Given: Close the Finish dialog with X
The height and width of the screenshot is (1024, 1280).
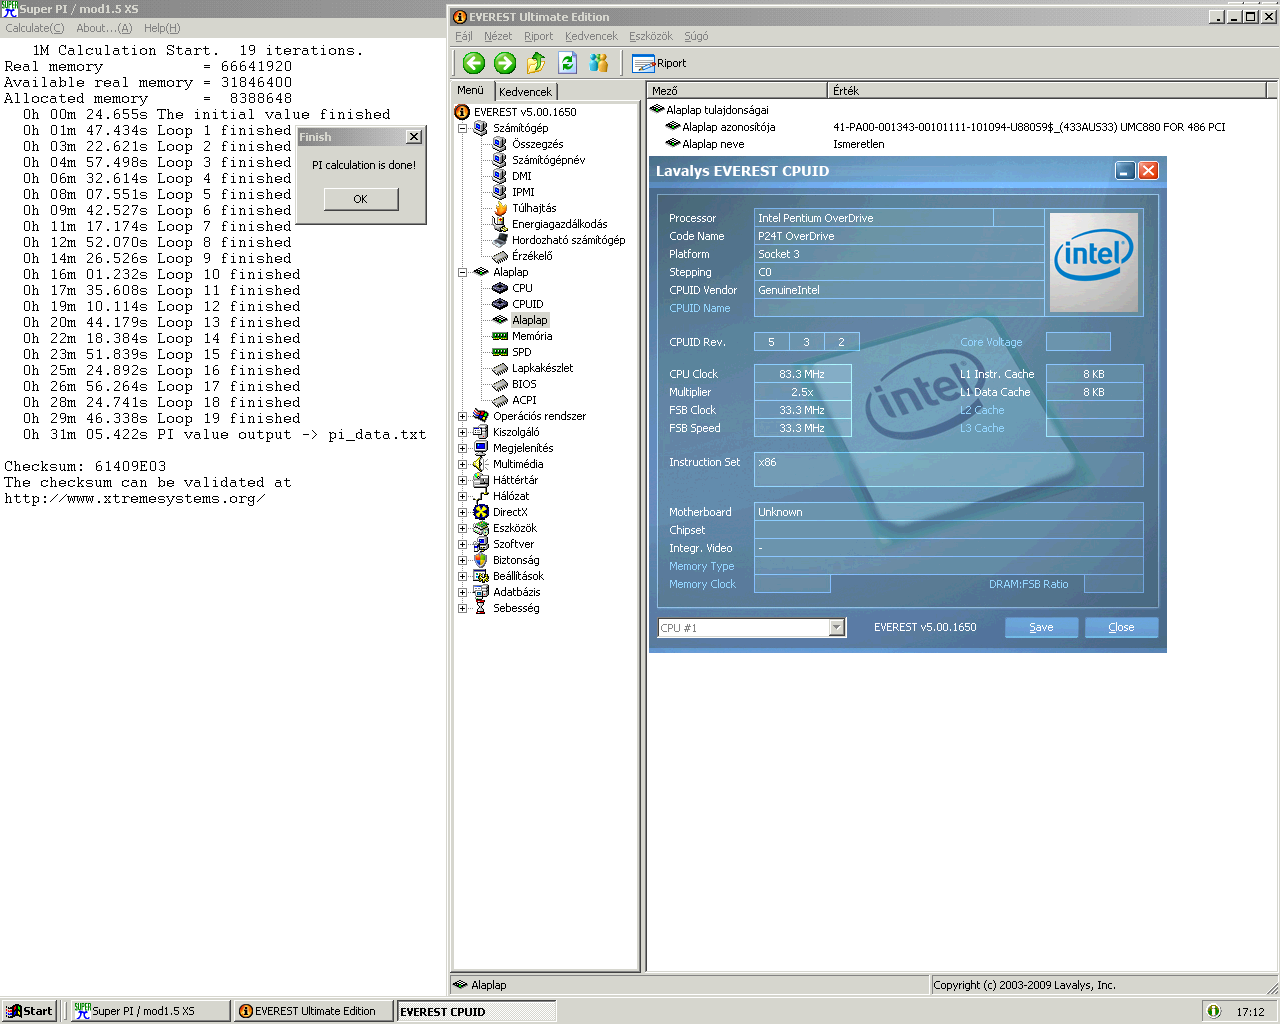Looking at the screenshot, I should (414, 137).
